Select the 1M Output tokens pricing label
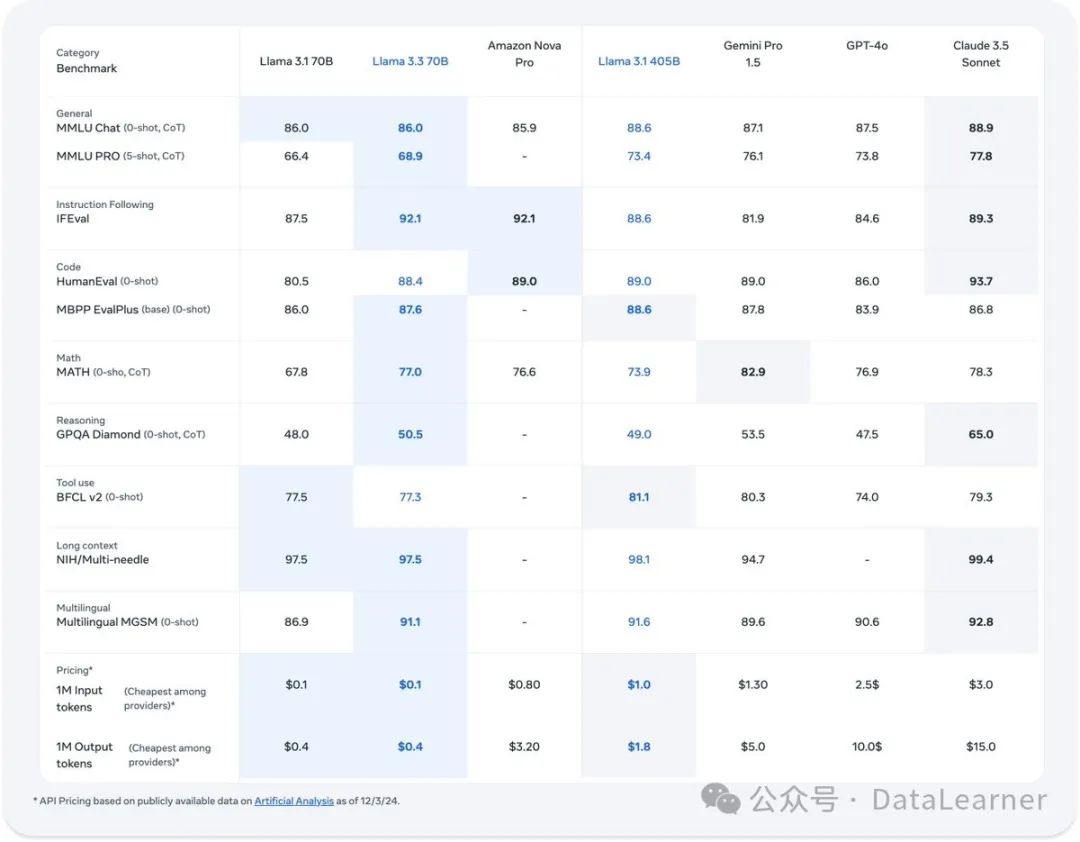This screenshot has width=1080, height=842. point(133,755)
